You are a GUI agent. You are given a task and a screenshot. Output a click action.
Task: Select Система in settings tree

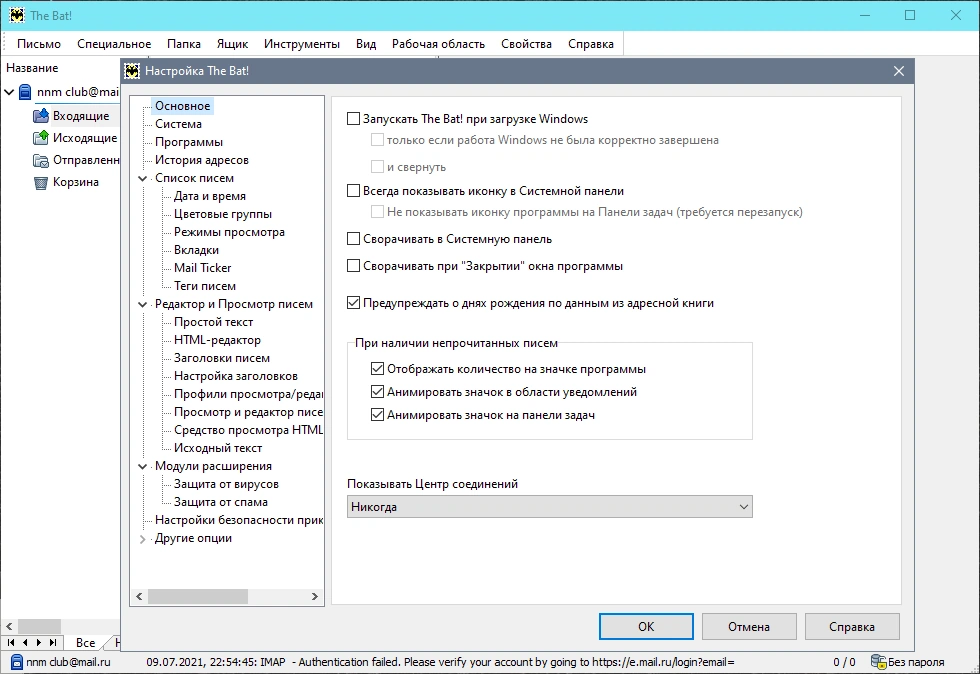(178, 124)
